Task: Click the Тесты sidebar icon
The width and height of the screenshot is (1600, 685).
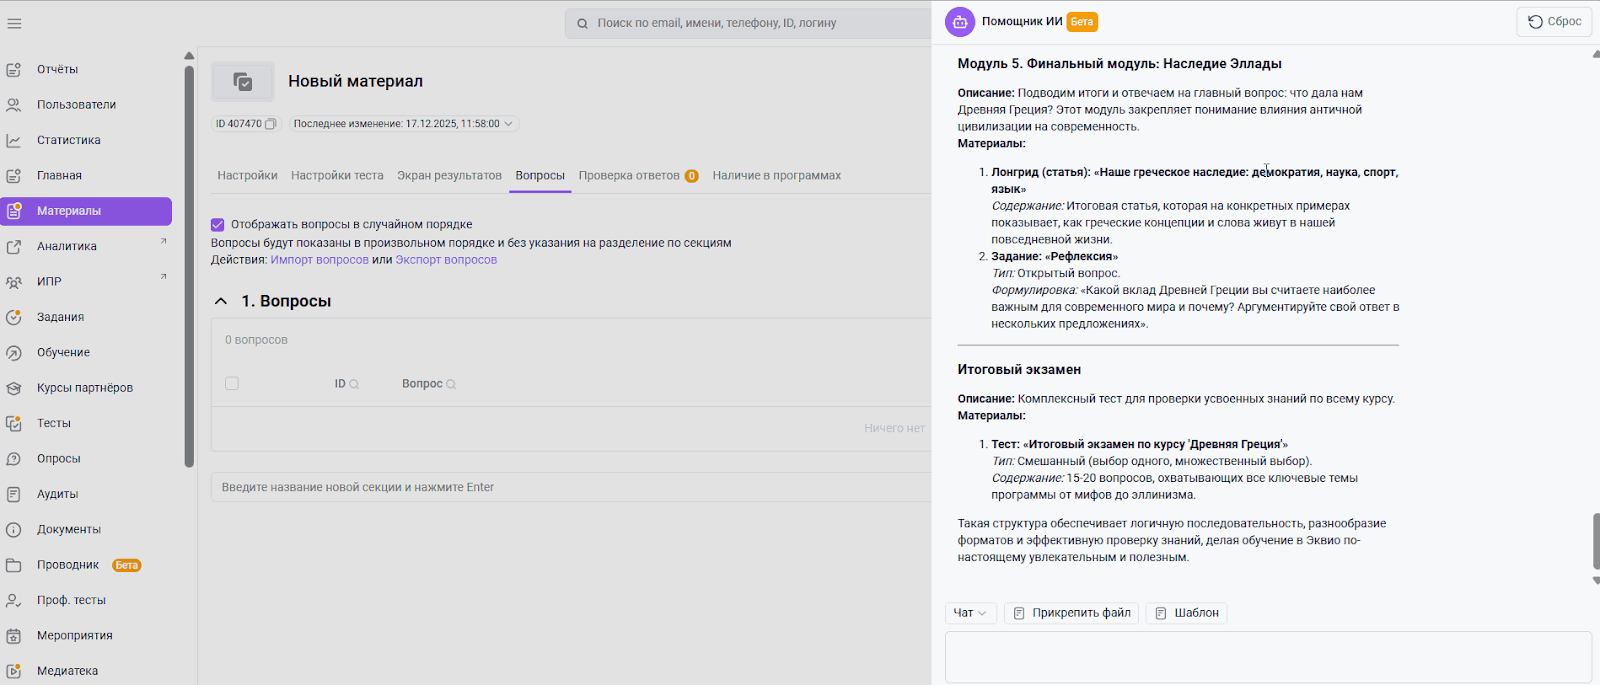Action: click(x=14, y=424)
